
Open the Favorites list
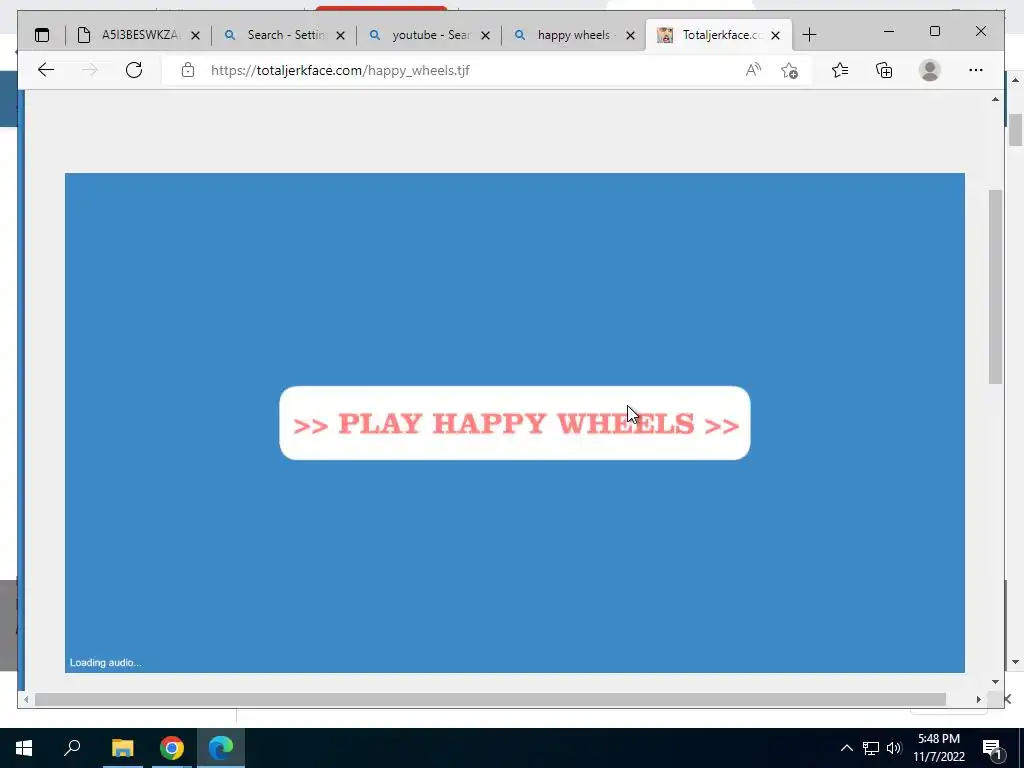pos(840,70)
